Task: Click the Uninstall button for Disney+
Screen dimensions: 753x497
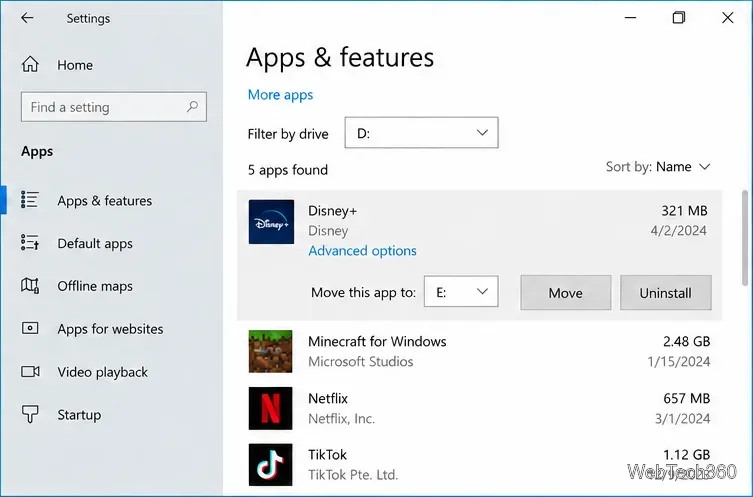Action: [666, 292]
